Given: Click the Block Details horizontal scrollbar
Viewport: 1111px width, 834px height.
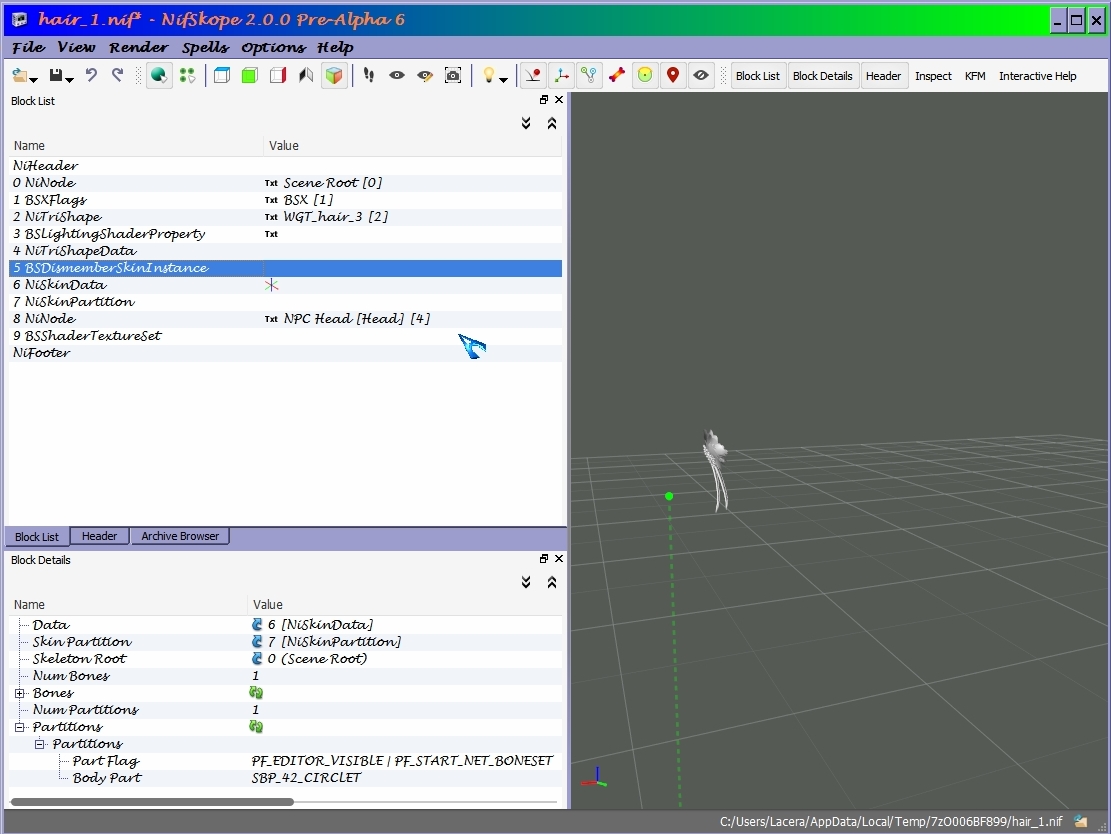Looking at the screenshot, I should [152, 801].
